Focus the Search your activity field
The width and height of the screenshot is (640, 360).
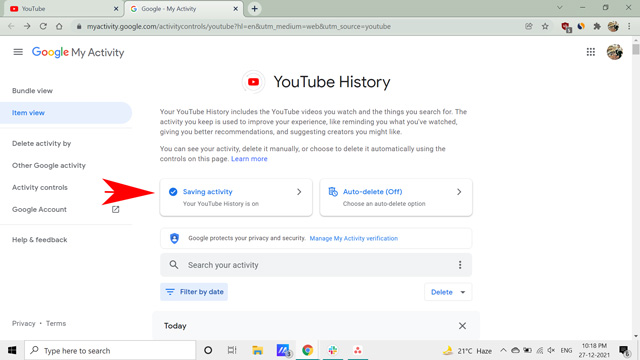[316, 265]
